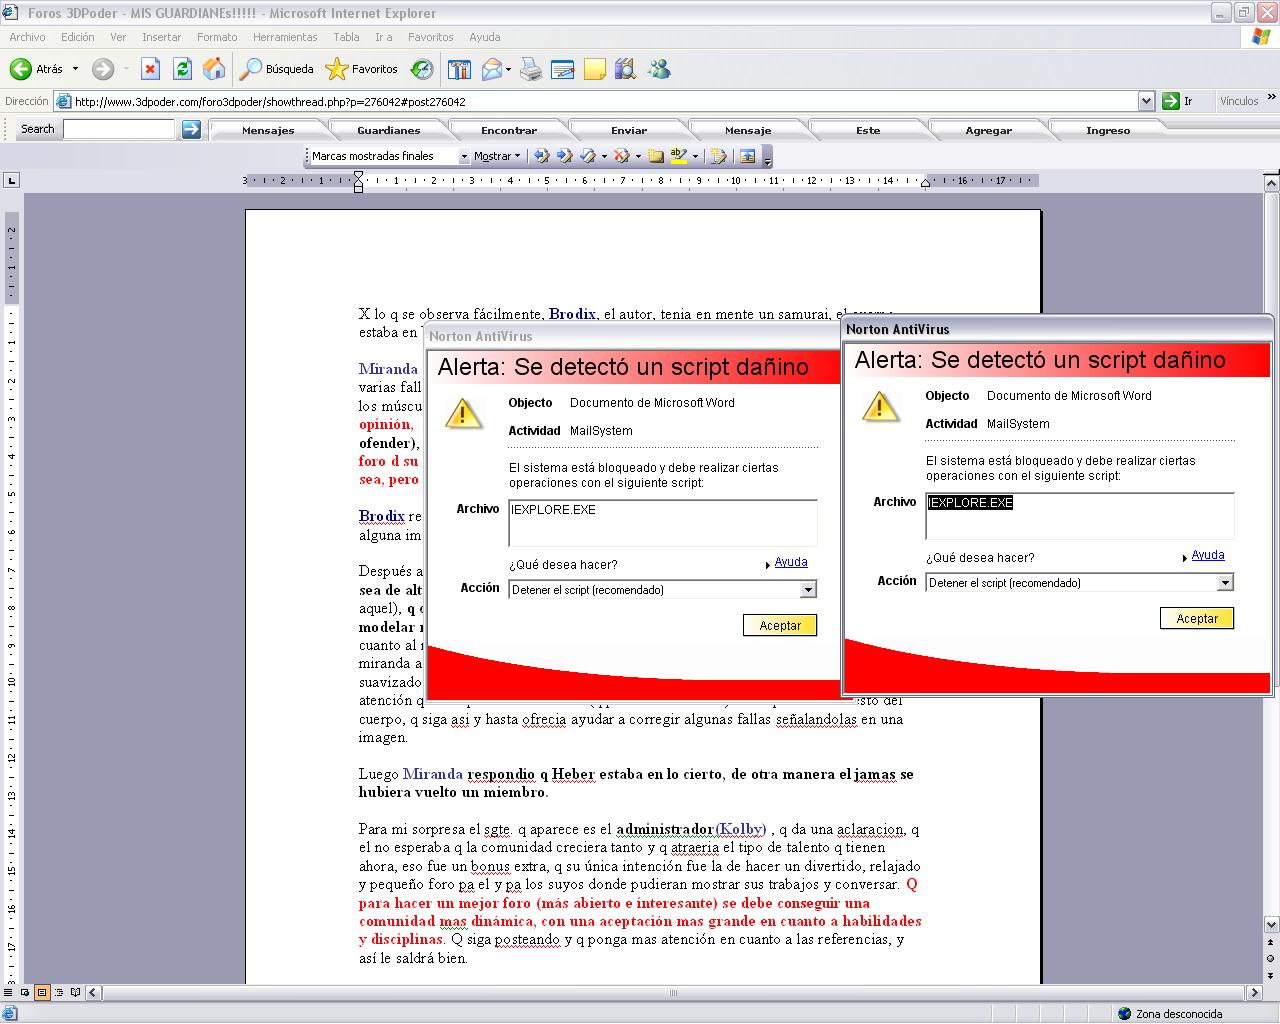Click the Search input field
The width and height of the screenshot is (1280, 1024).
coord(119,129)
